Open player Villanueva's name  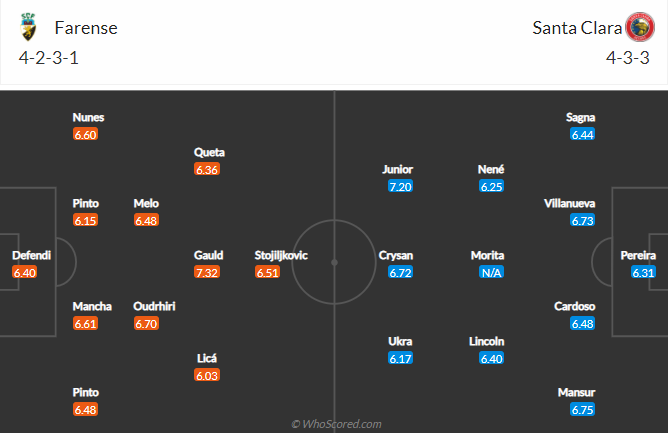tap(569, 203)
